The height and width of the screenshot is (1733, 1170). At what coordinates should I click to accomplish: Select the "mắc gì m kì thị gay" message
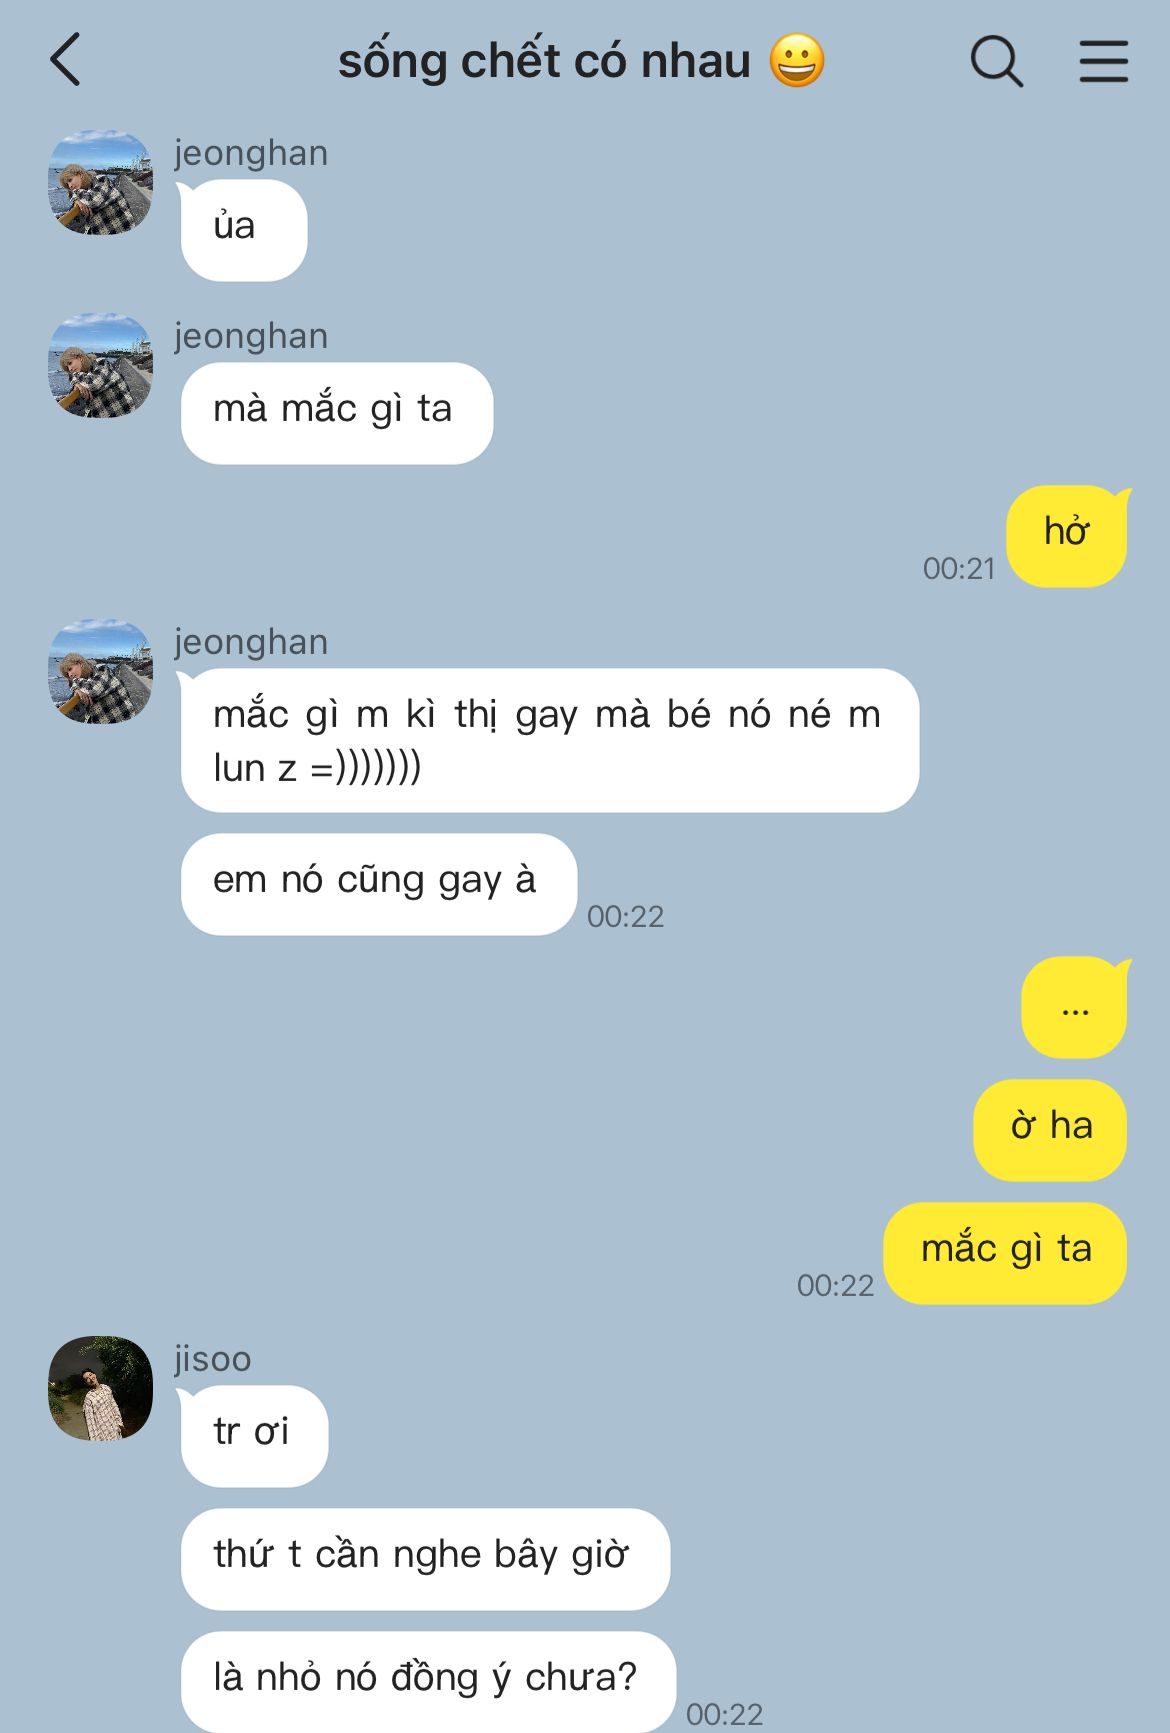tap(549, 740)
